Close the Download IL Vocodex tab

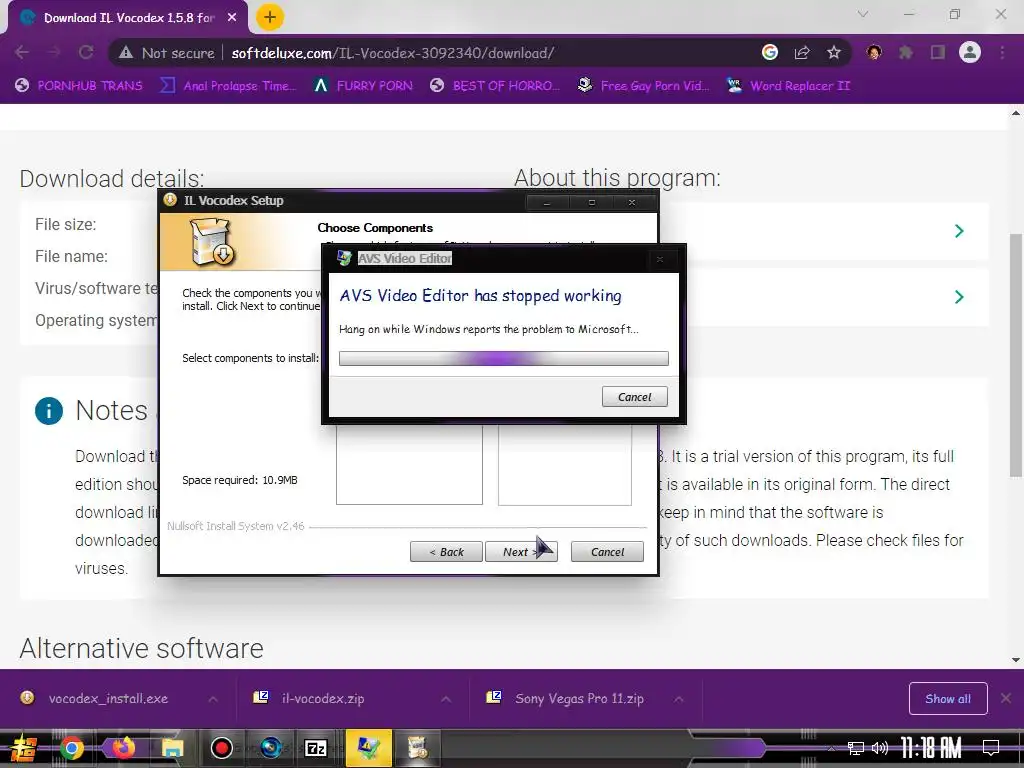click(232, 18)
